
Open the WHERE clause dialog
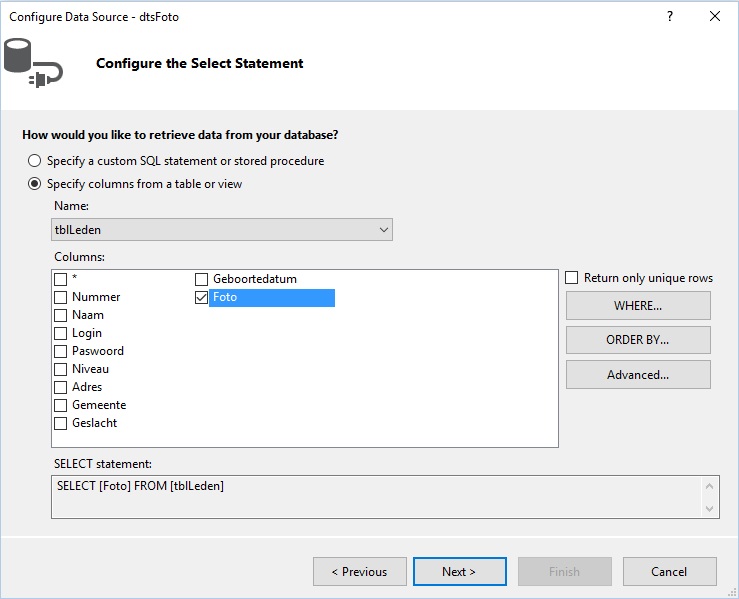tap(638, 305)
